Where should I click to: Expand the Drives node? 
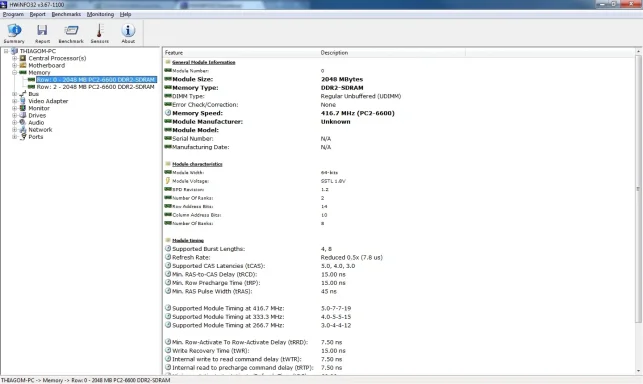tap(15, 115)
